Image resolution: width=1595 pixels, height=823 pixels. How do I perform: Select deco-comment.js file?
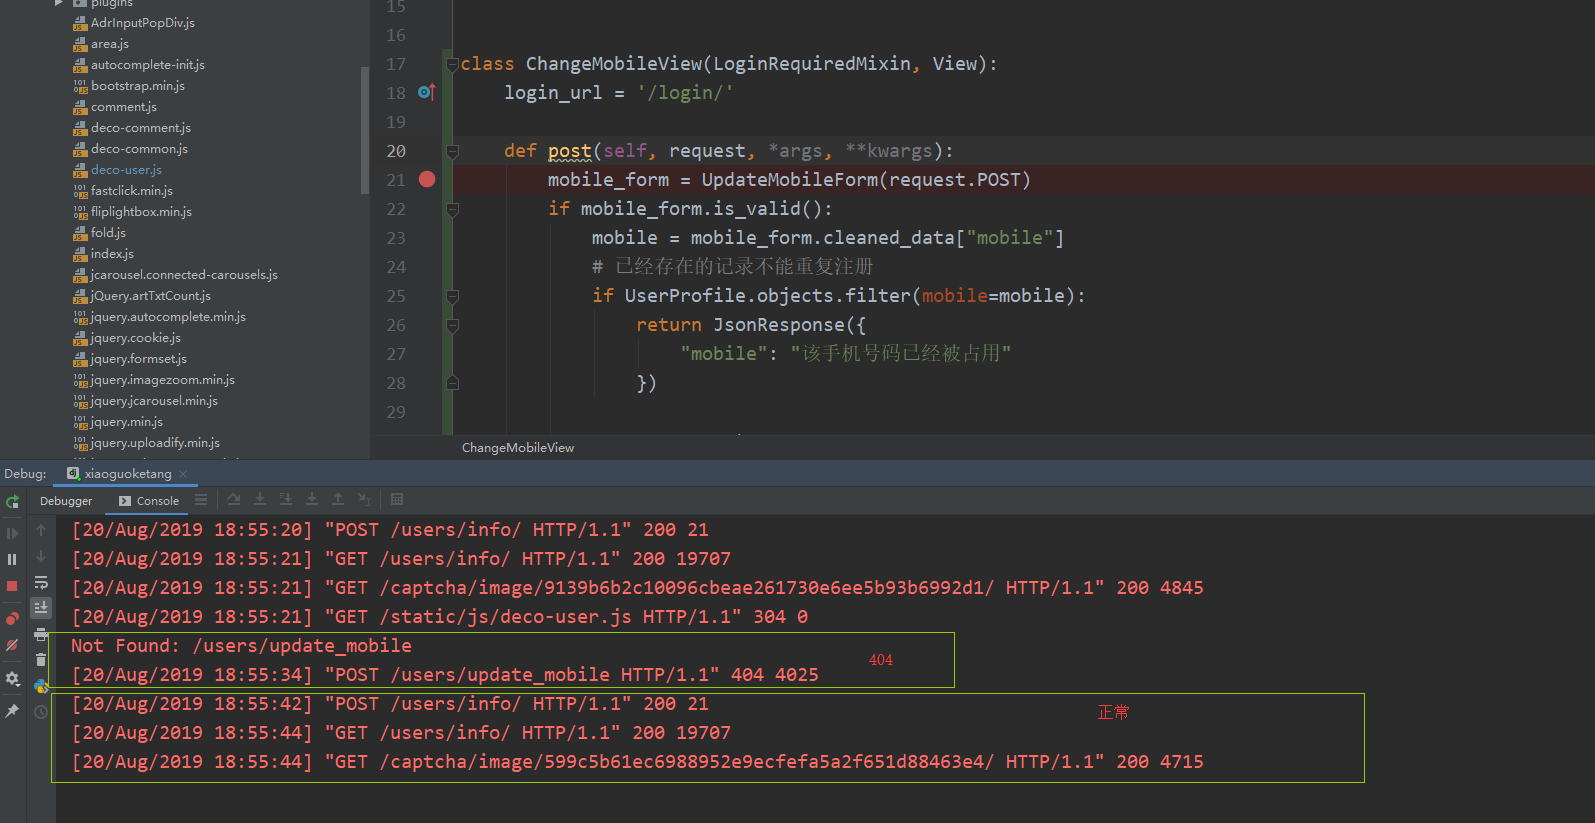(140, 128)
